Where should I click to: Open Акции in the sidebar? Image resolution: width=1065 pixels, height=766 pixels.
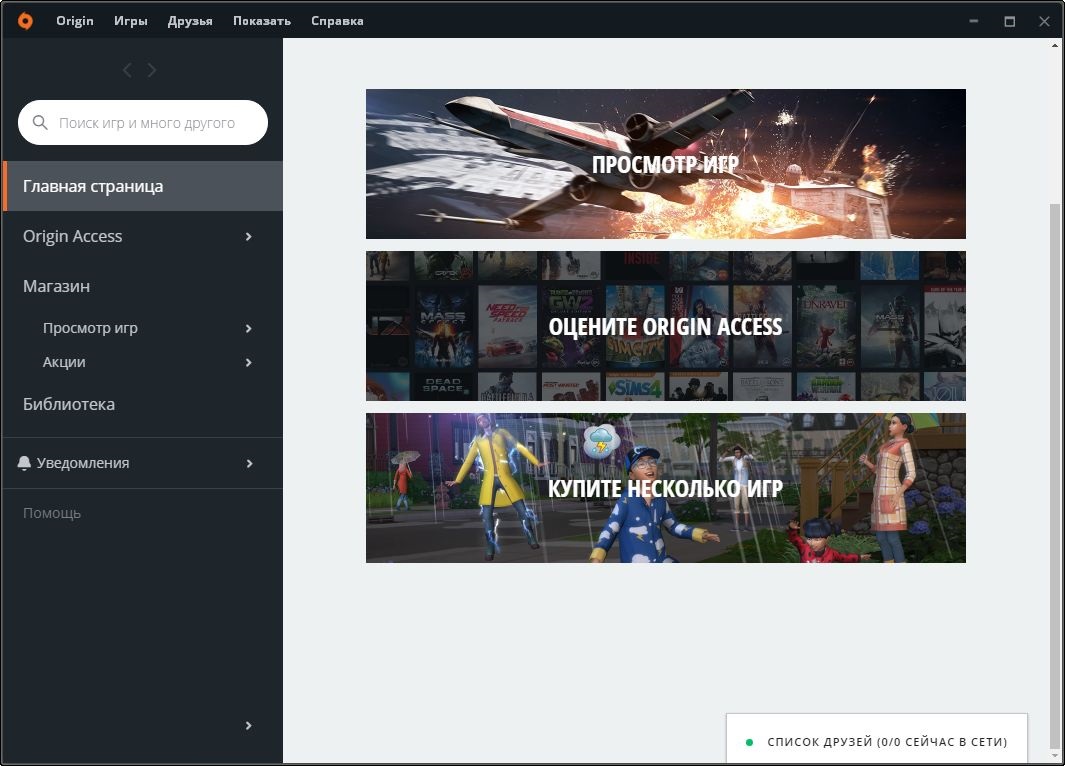(x=143, y=362)
